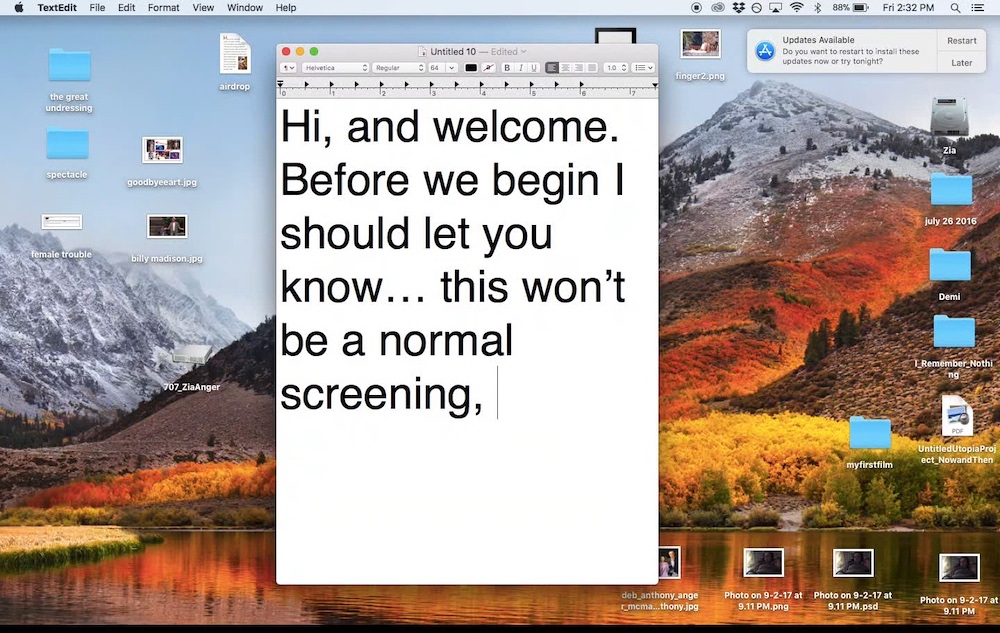Click Restart in the Updates notification
Image resolution: width=1000 pixels, height=633 pixels.
[x=961, y=41]
